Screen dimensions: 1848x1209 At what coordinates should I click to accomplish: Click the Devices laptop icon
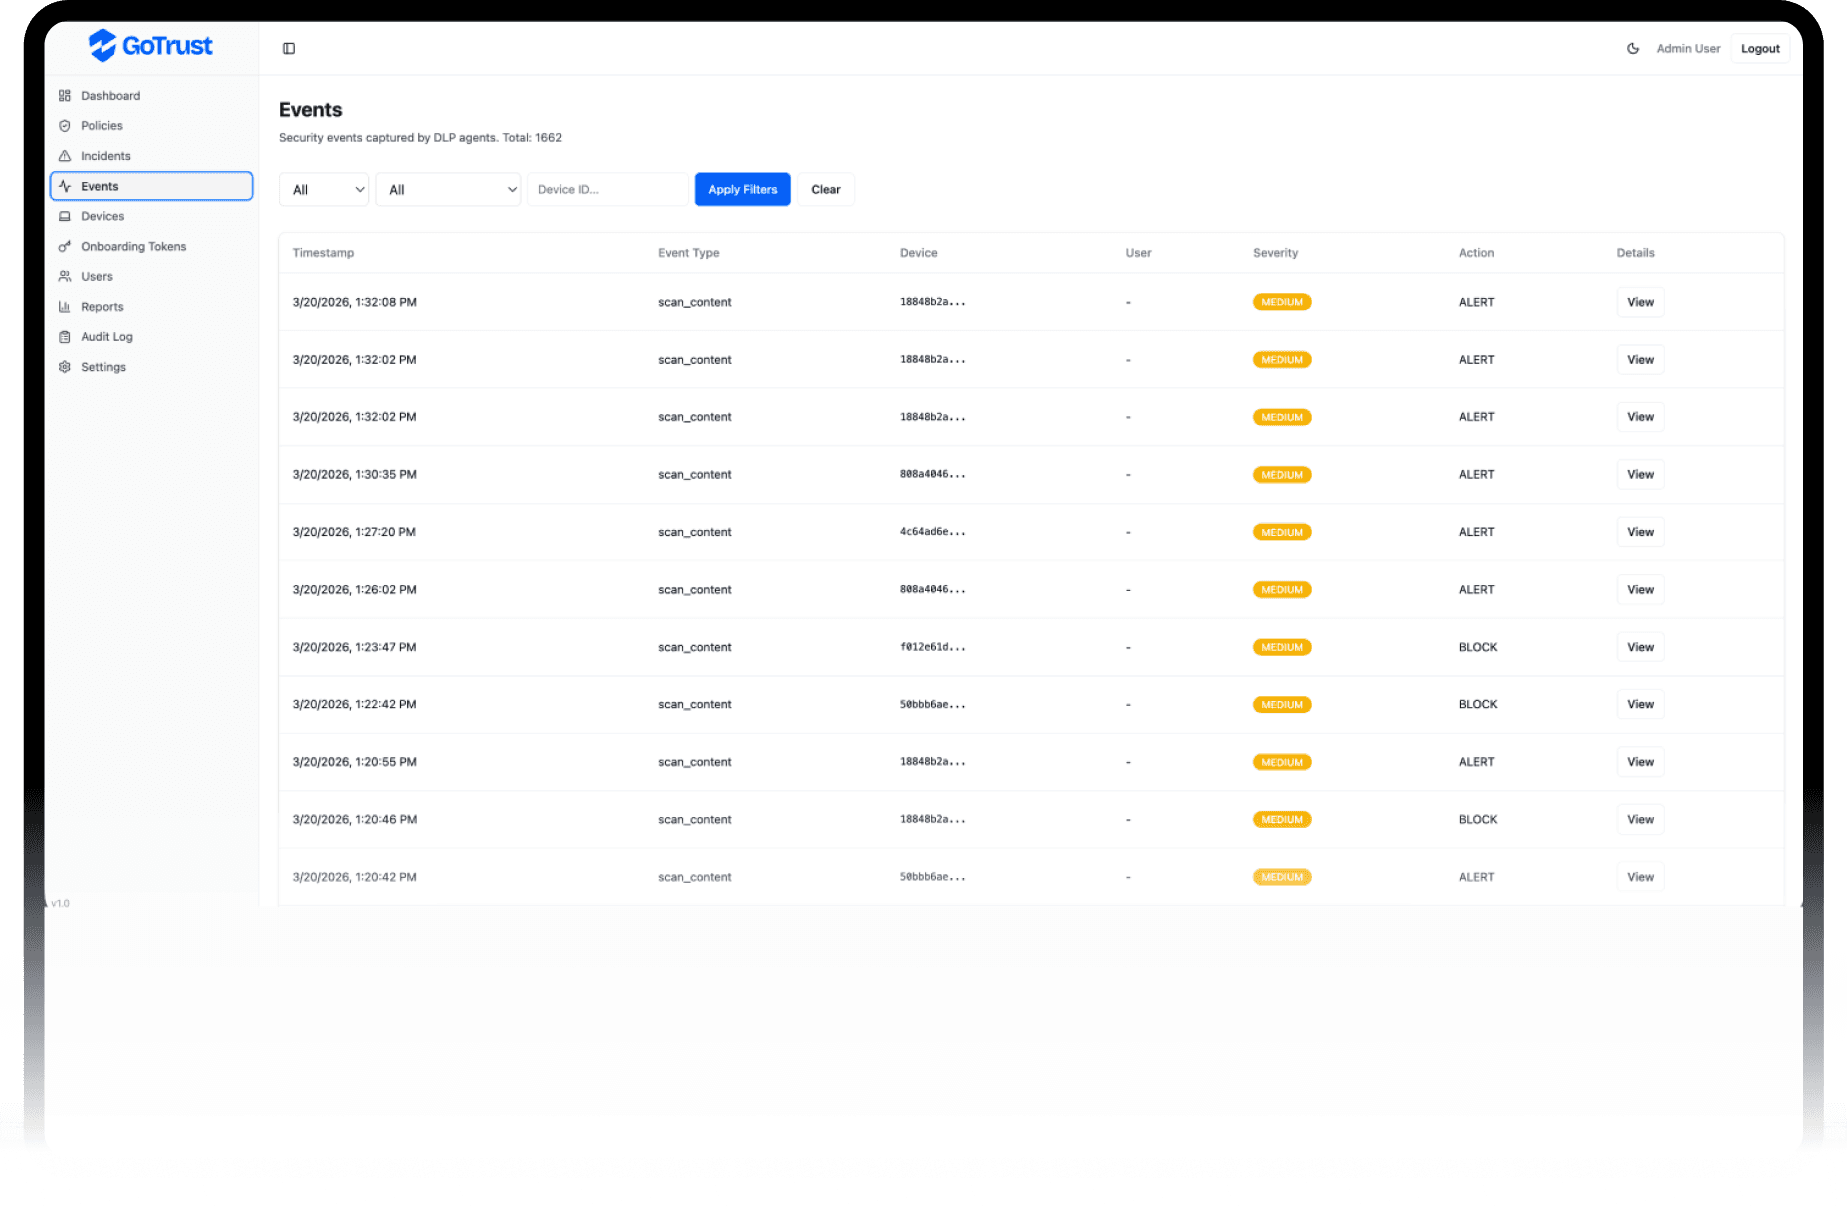[x=65, y=216]
